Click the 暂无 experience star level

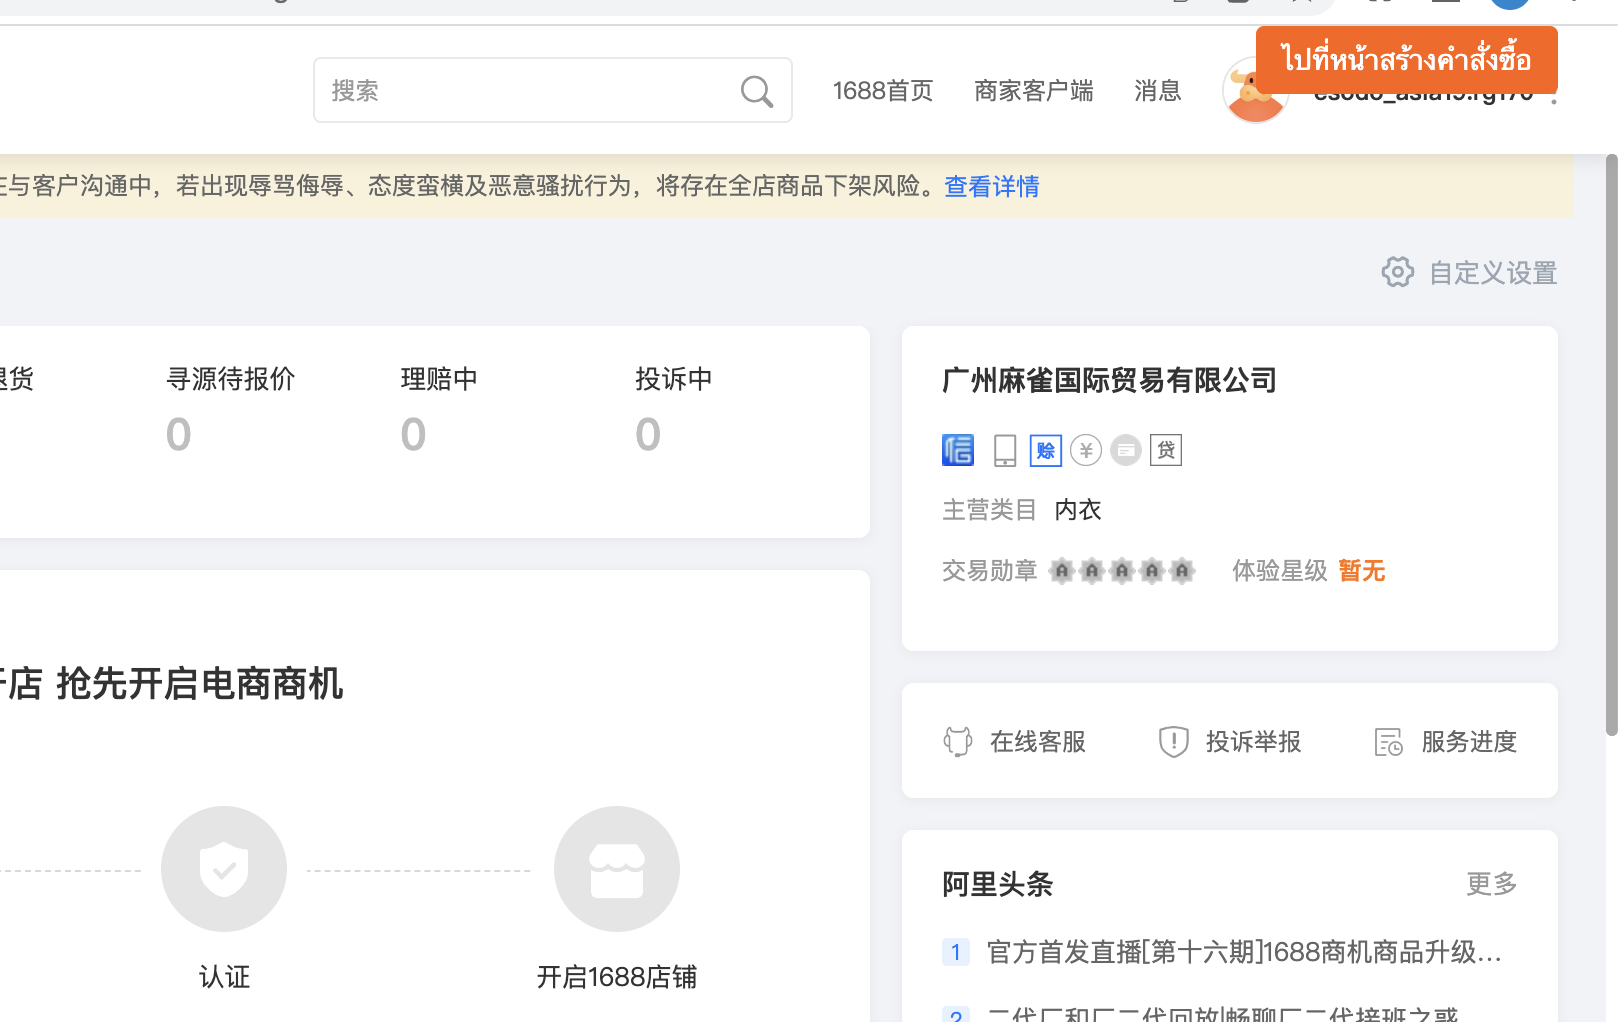coord(1361,571)
